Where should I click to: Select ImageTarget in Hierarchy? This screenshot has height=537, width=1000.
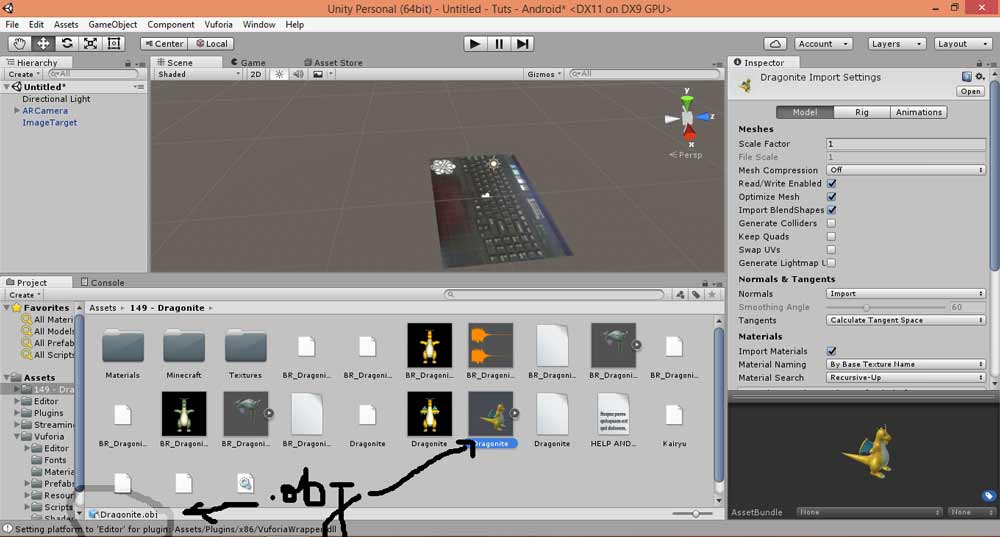point(49,122)
